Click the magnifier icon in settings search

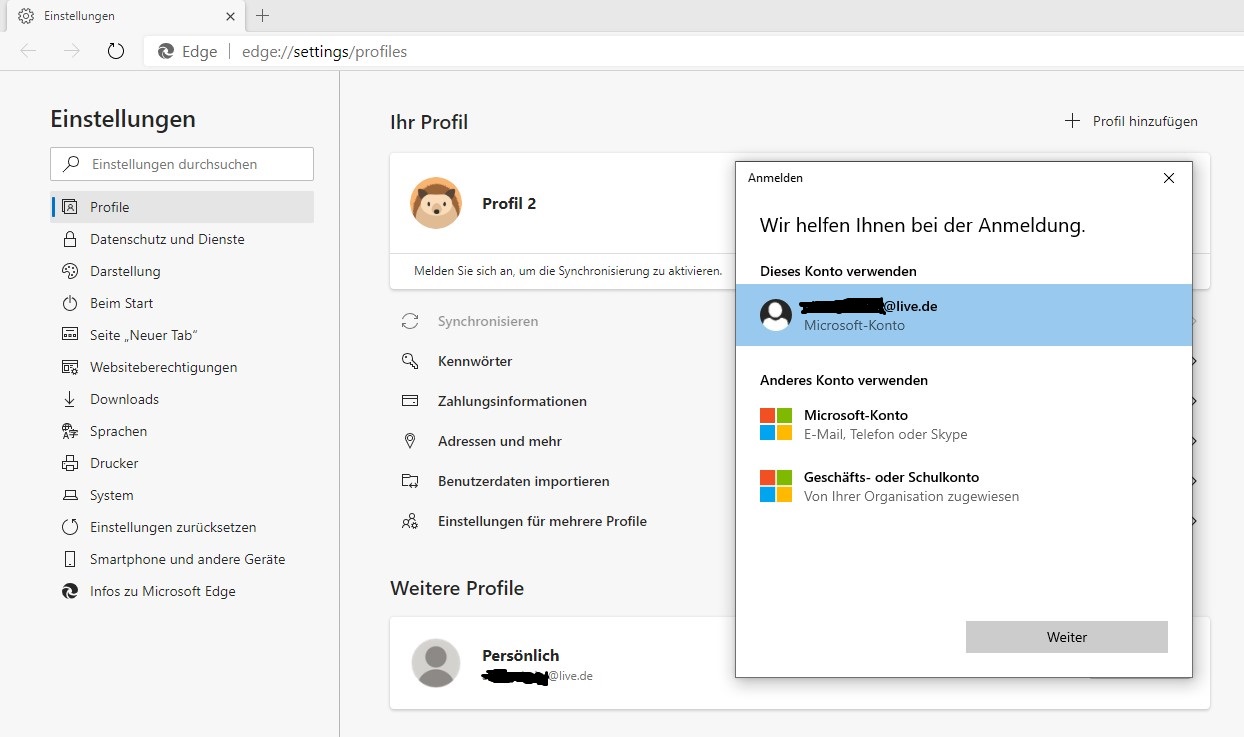click(x=71, y=164)
